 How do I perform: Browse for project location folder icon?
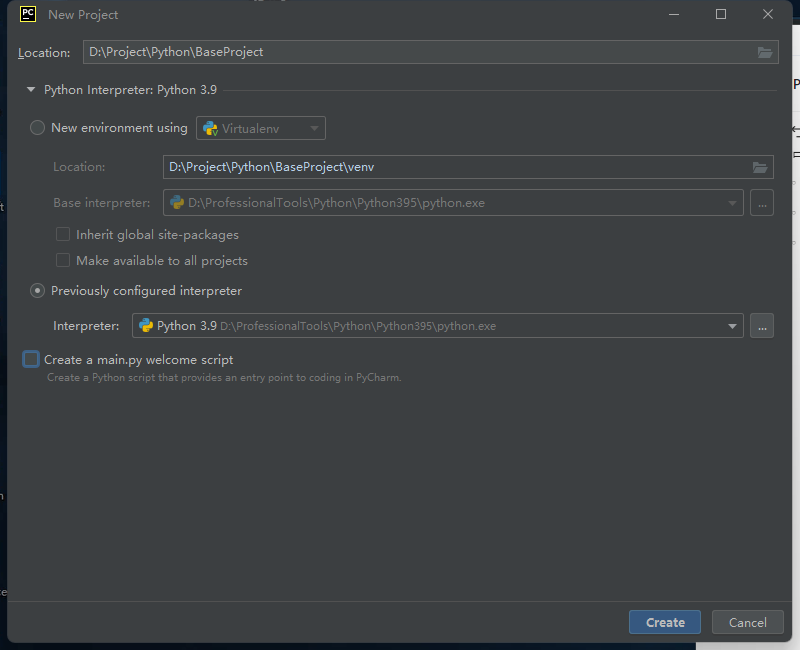pyautogui.click(x=764, y=52)
